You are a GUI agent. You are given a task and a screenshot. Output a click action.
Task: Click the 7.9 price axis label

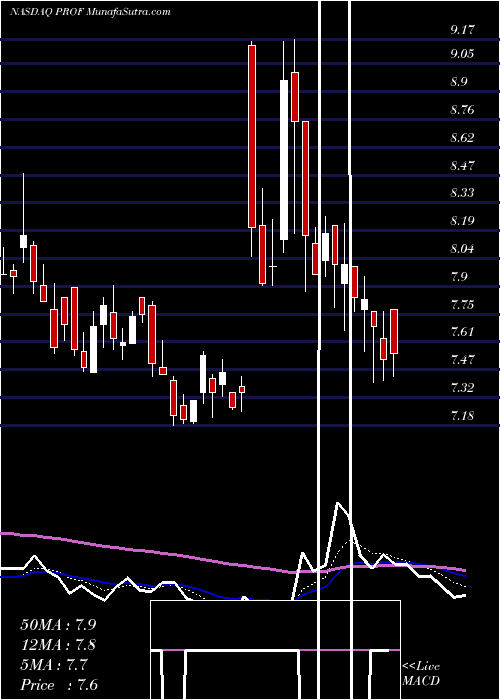pos(460,276)
